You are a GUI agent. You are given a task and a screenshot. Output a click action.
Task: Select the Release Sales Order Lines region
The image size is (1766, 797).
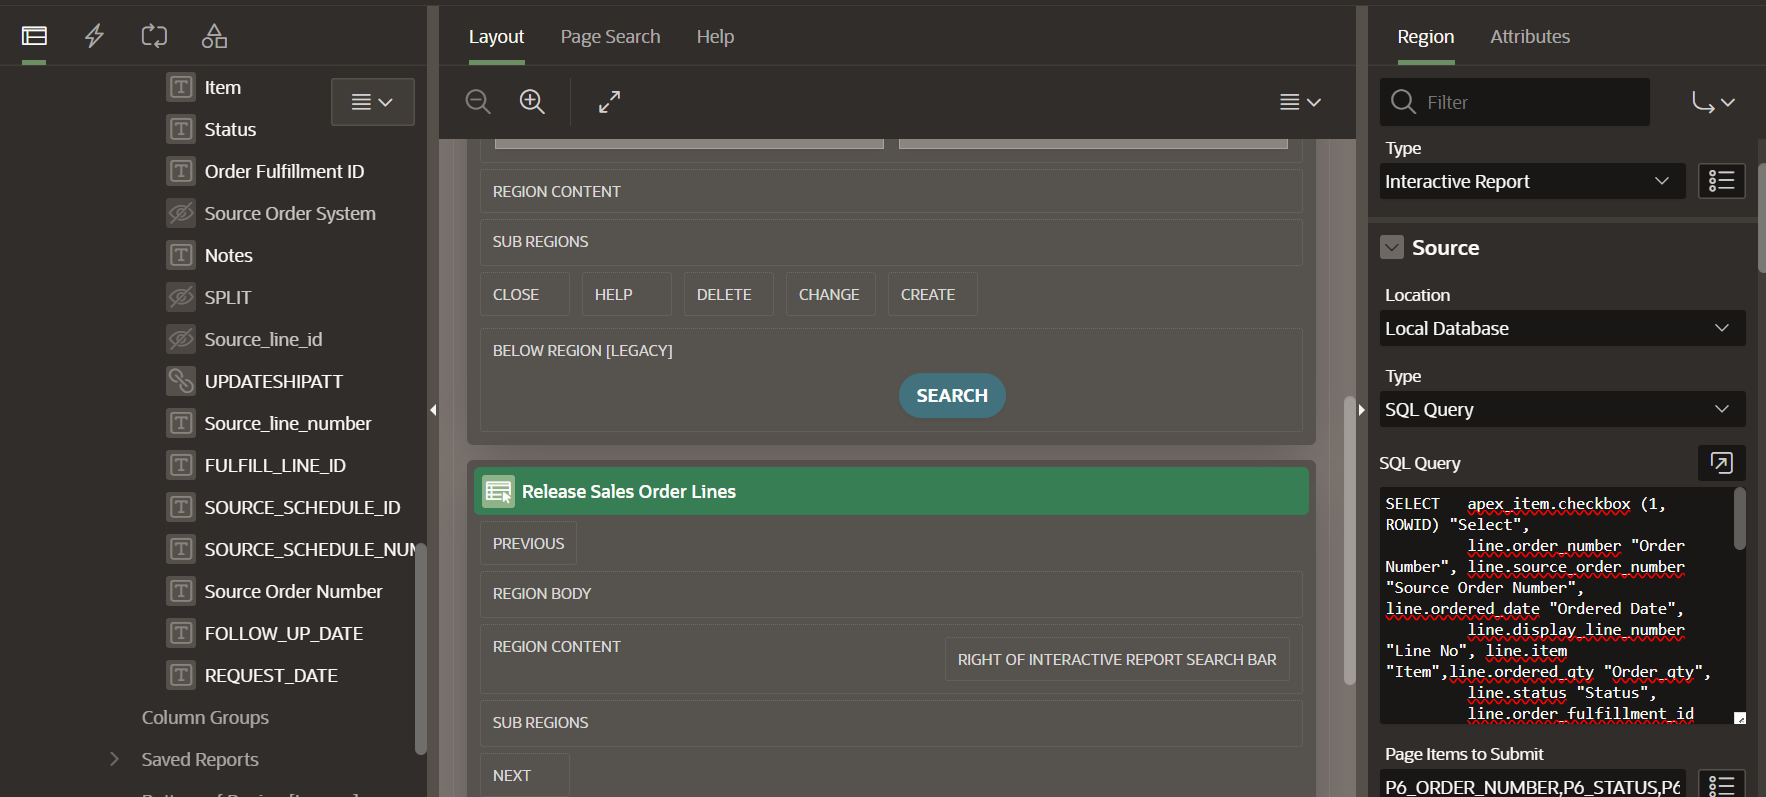891,491
